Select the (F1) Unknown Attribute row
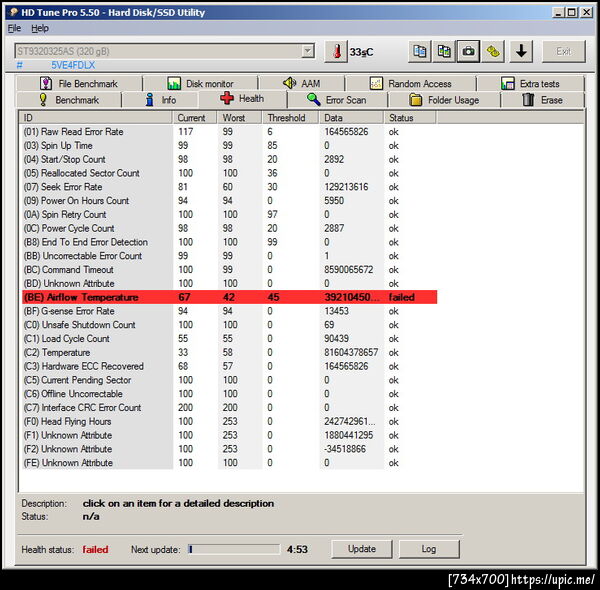The image size is (600, 590). [230, 435]
